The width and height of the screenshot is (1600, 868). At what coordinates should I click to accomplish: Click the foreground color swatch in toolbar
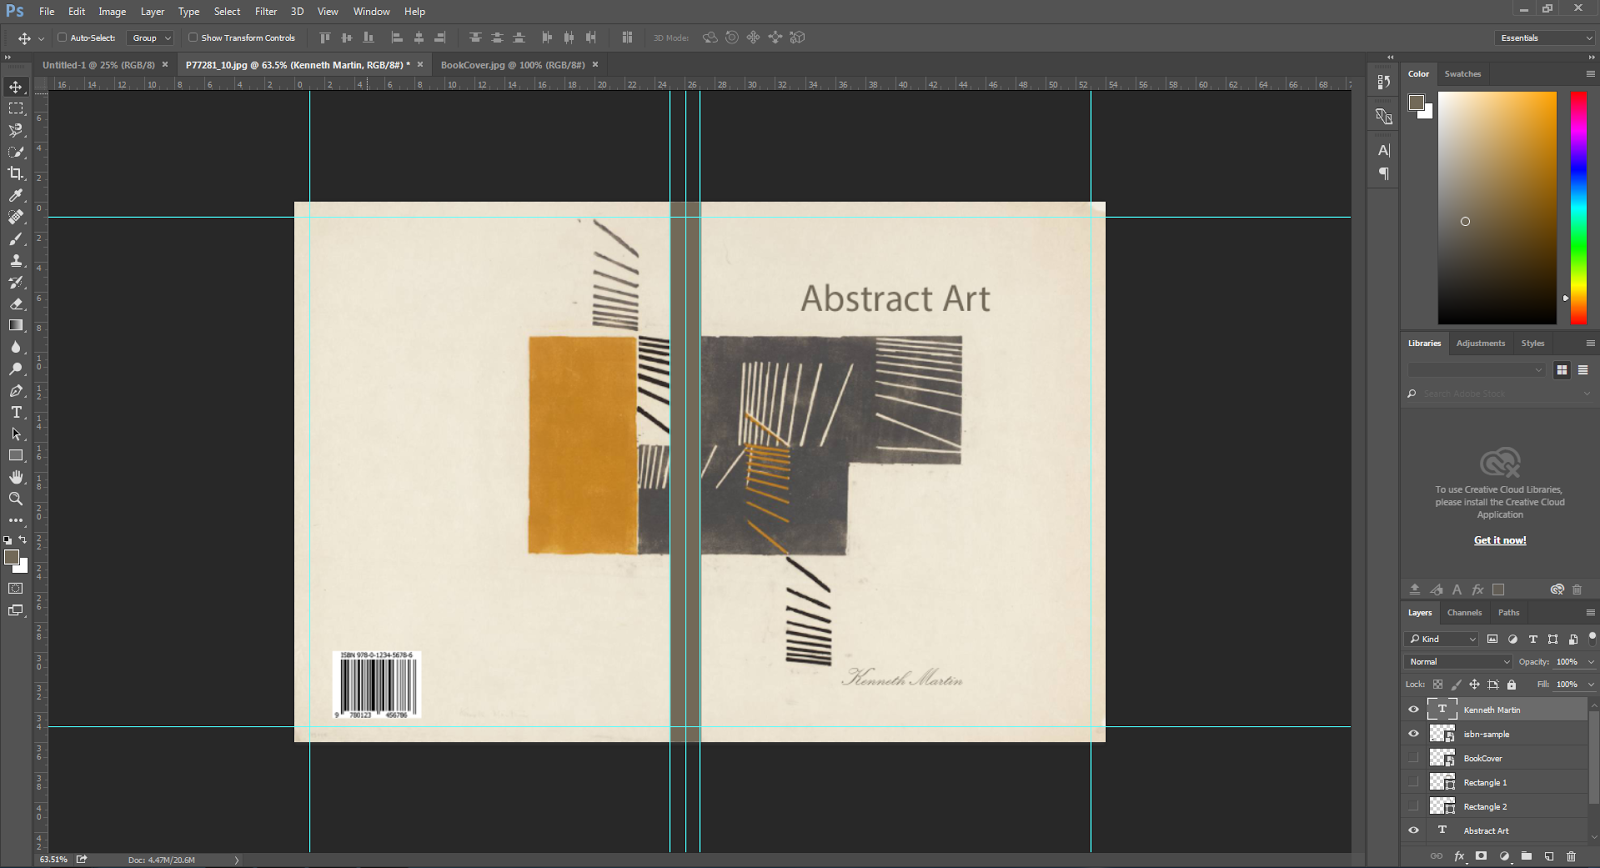pyautogui.click(x=11, y=557)
